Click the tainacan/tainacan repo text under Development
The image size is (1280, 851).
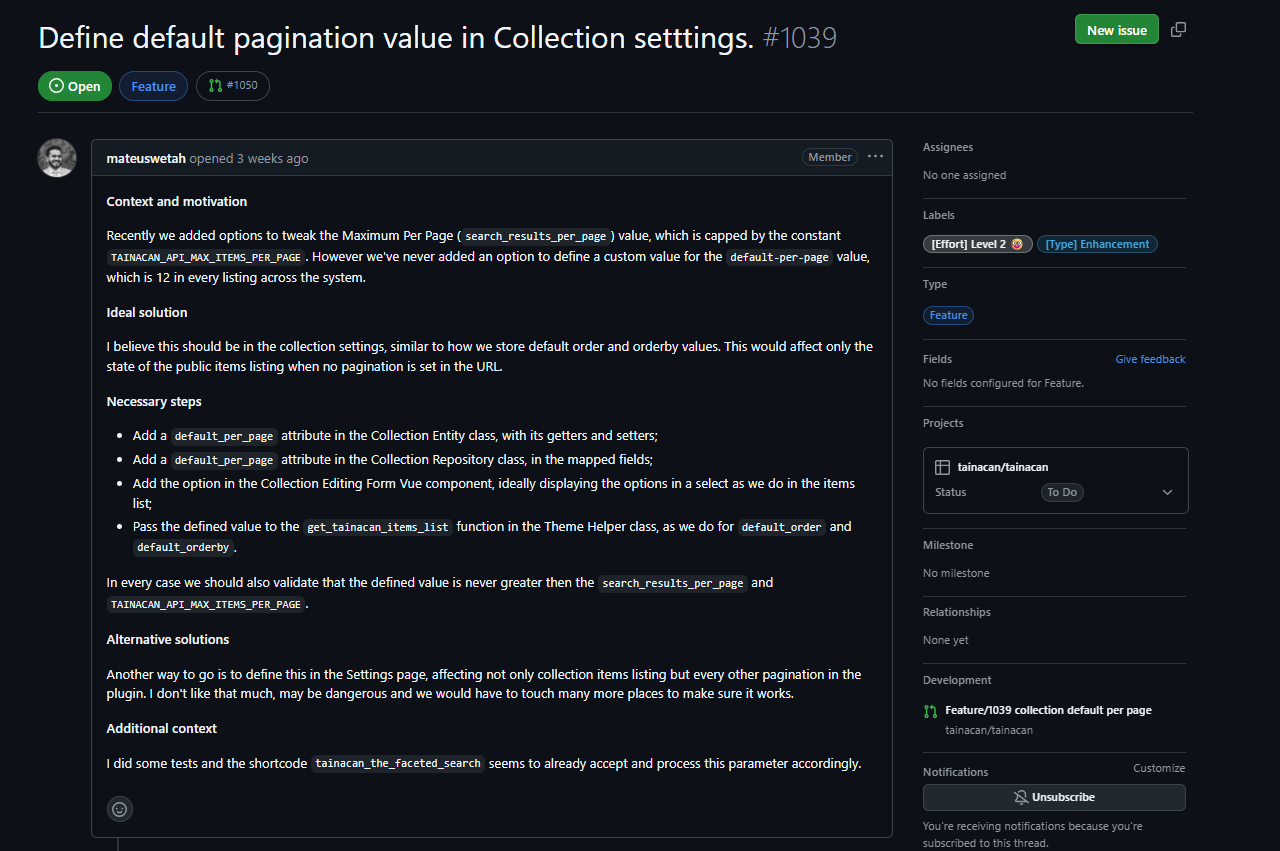tap(989, 730)
